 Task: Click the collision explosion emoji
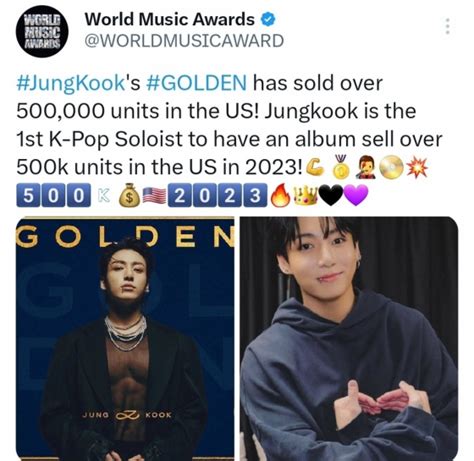click(x=416, y=166)
